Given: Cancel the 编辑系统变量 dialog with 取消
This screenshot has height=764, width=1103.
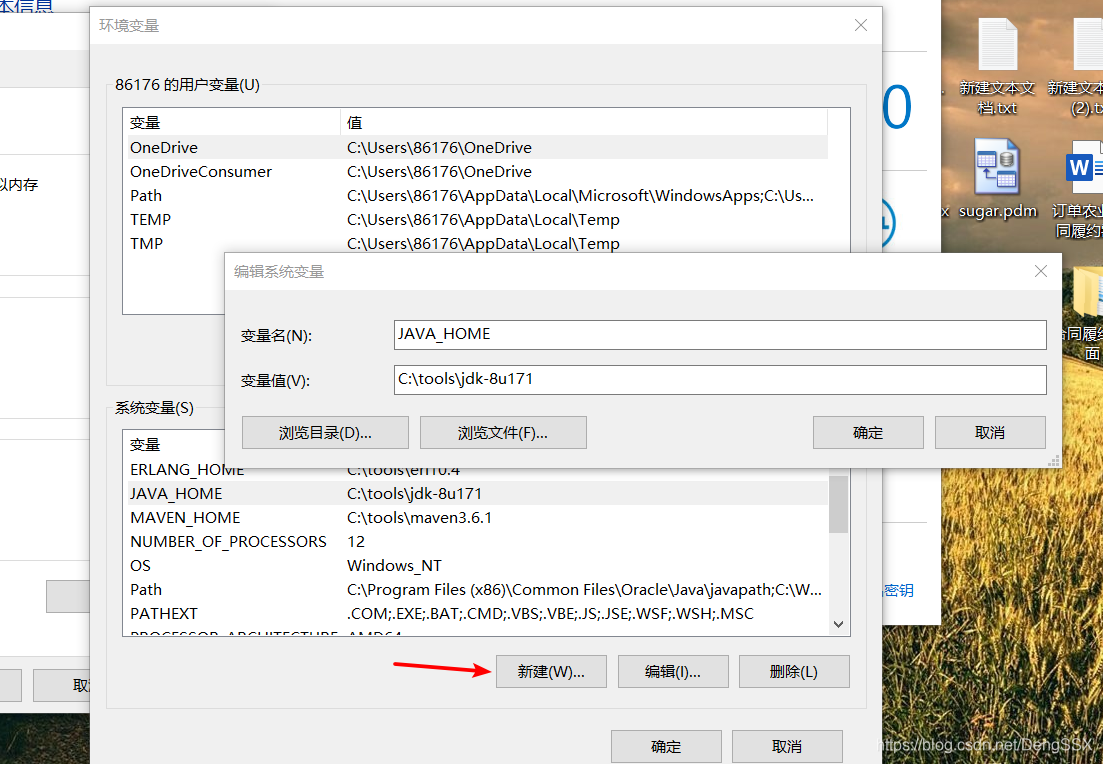Looking at the screenshot, I should tap(990, 433).
